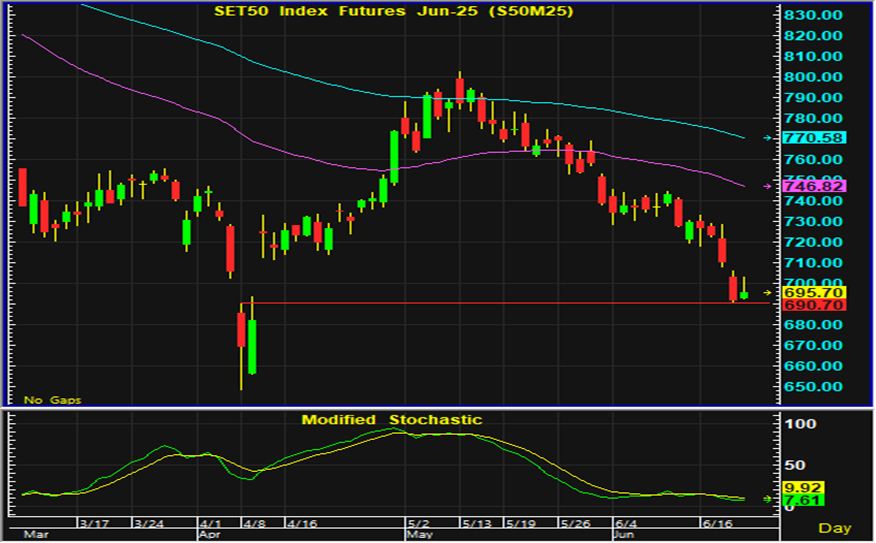The image size is (876, 543).
Task: Select the magenta 746.82 moving average value label
Action: 814,186
